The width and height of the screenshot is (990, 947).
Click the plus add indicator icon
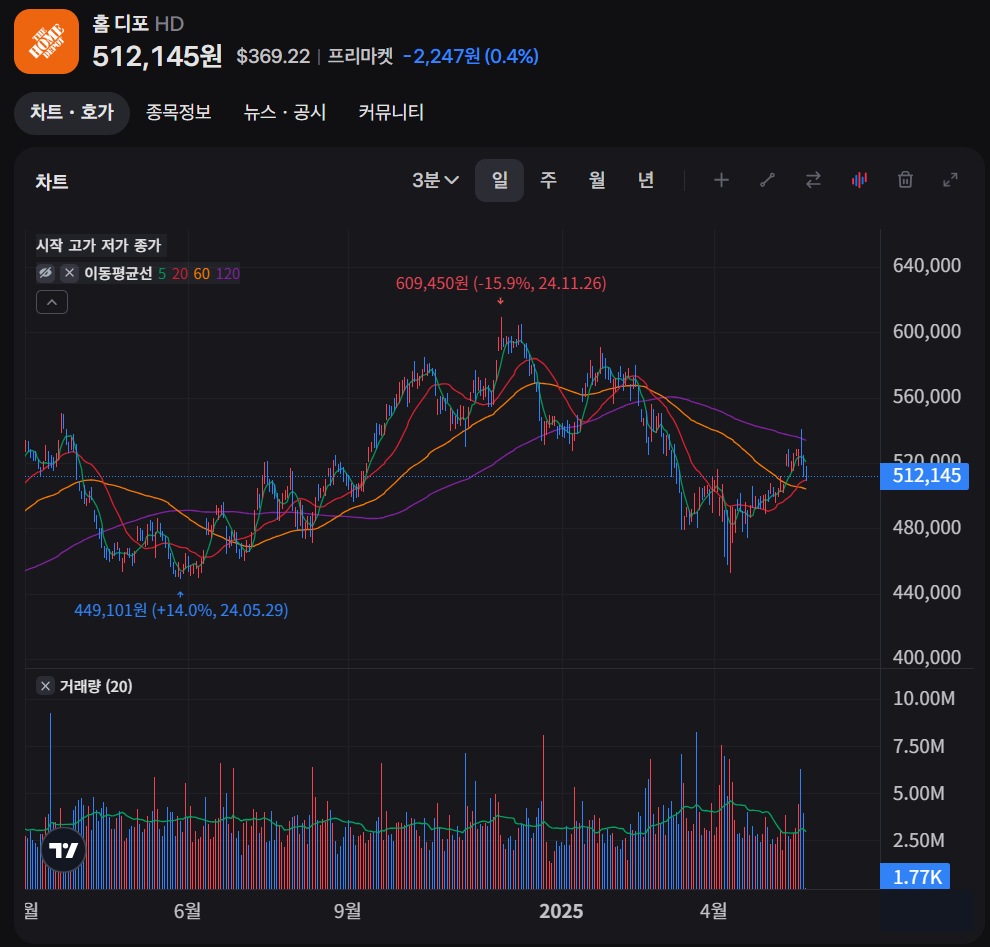721,181
